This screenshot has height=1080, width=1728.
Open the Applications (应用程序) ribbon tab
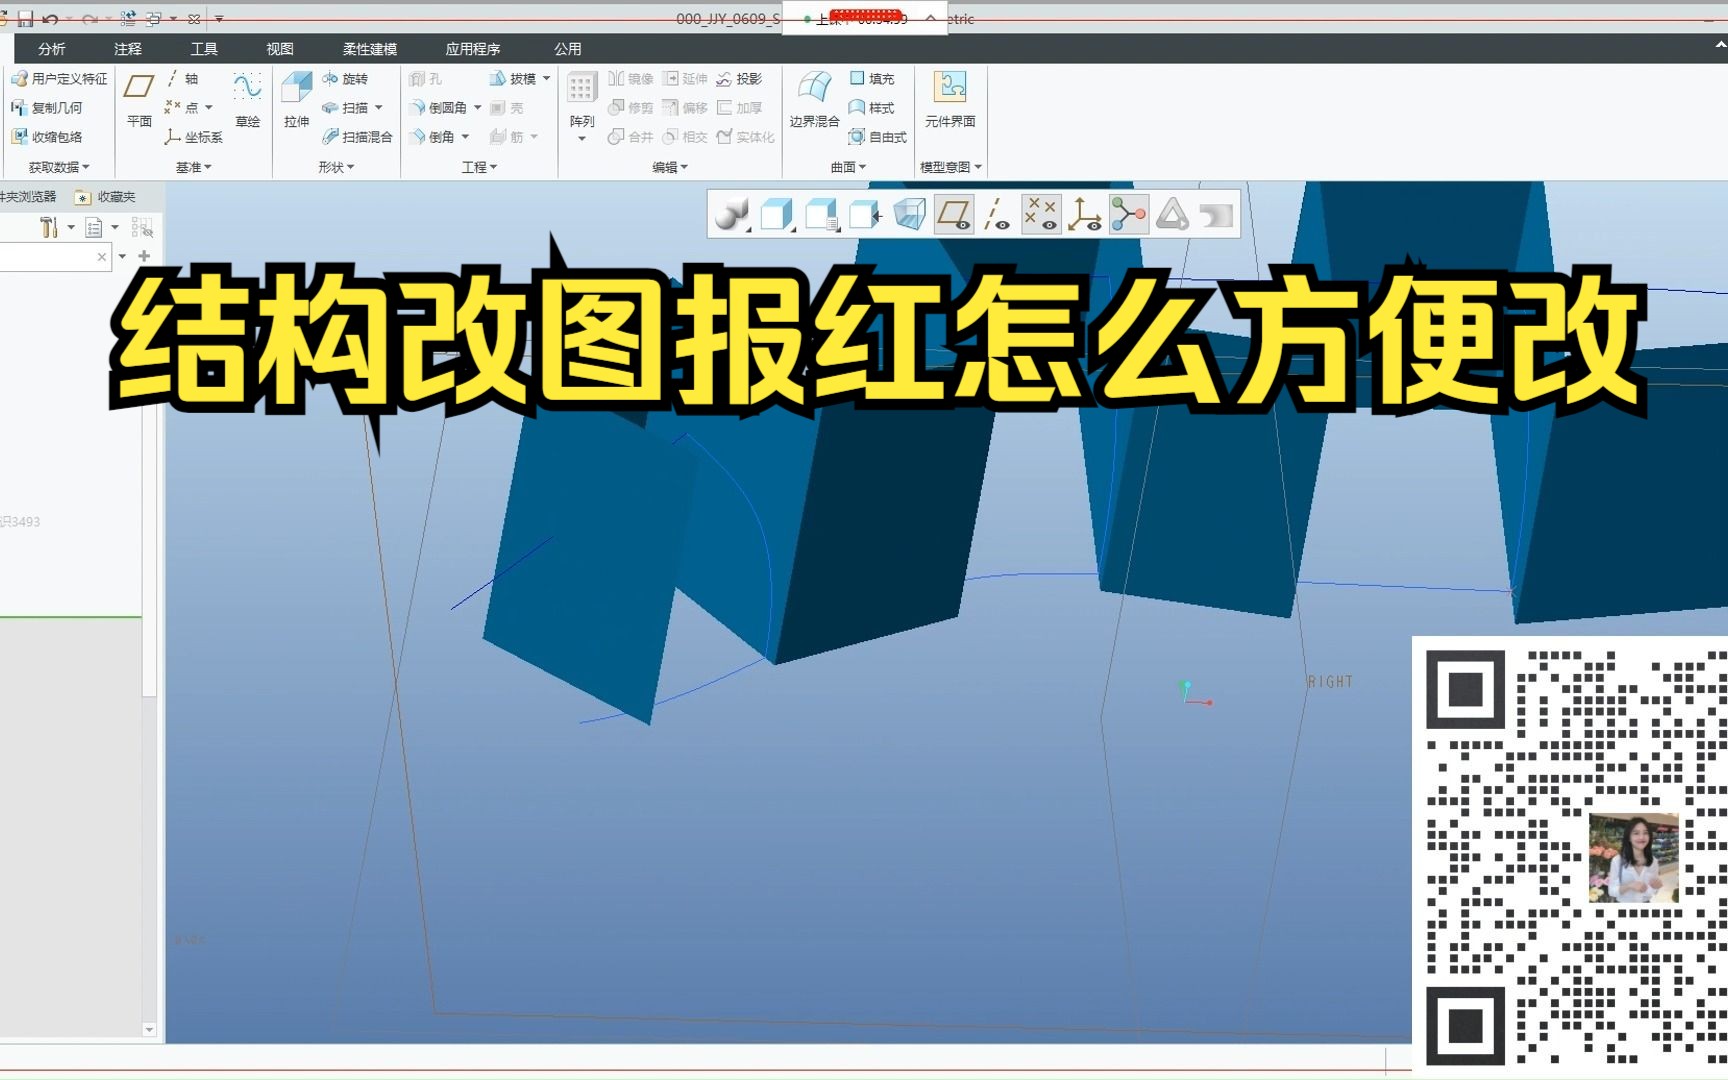(x=472, y=48)
